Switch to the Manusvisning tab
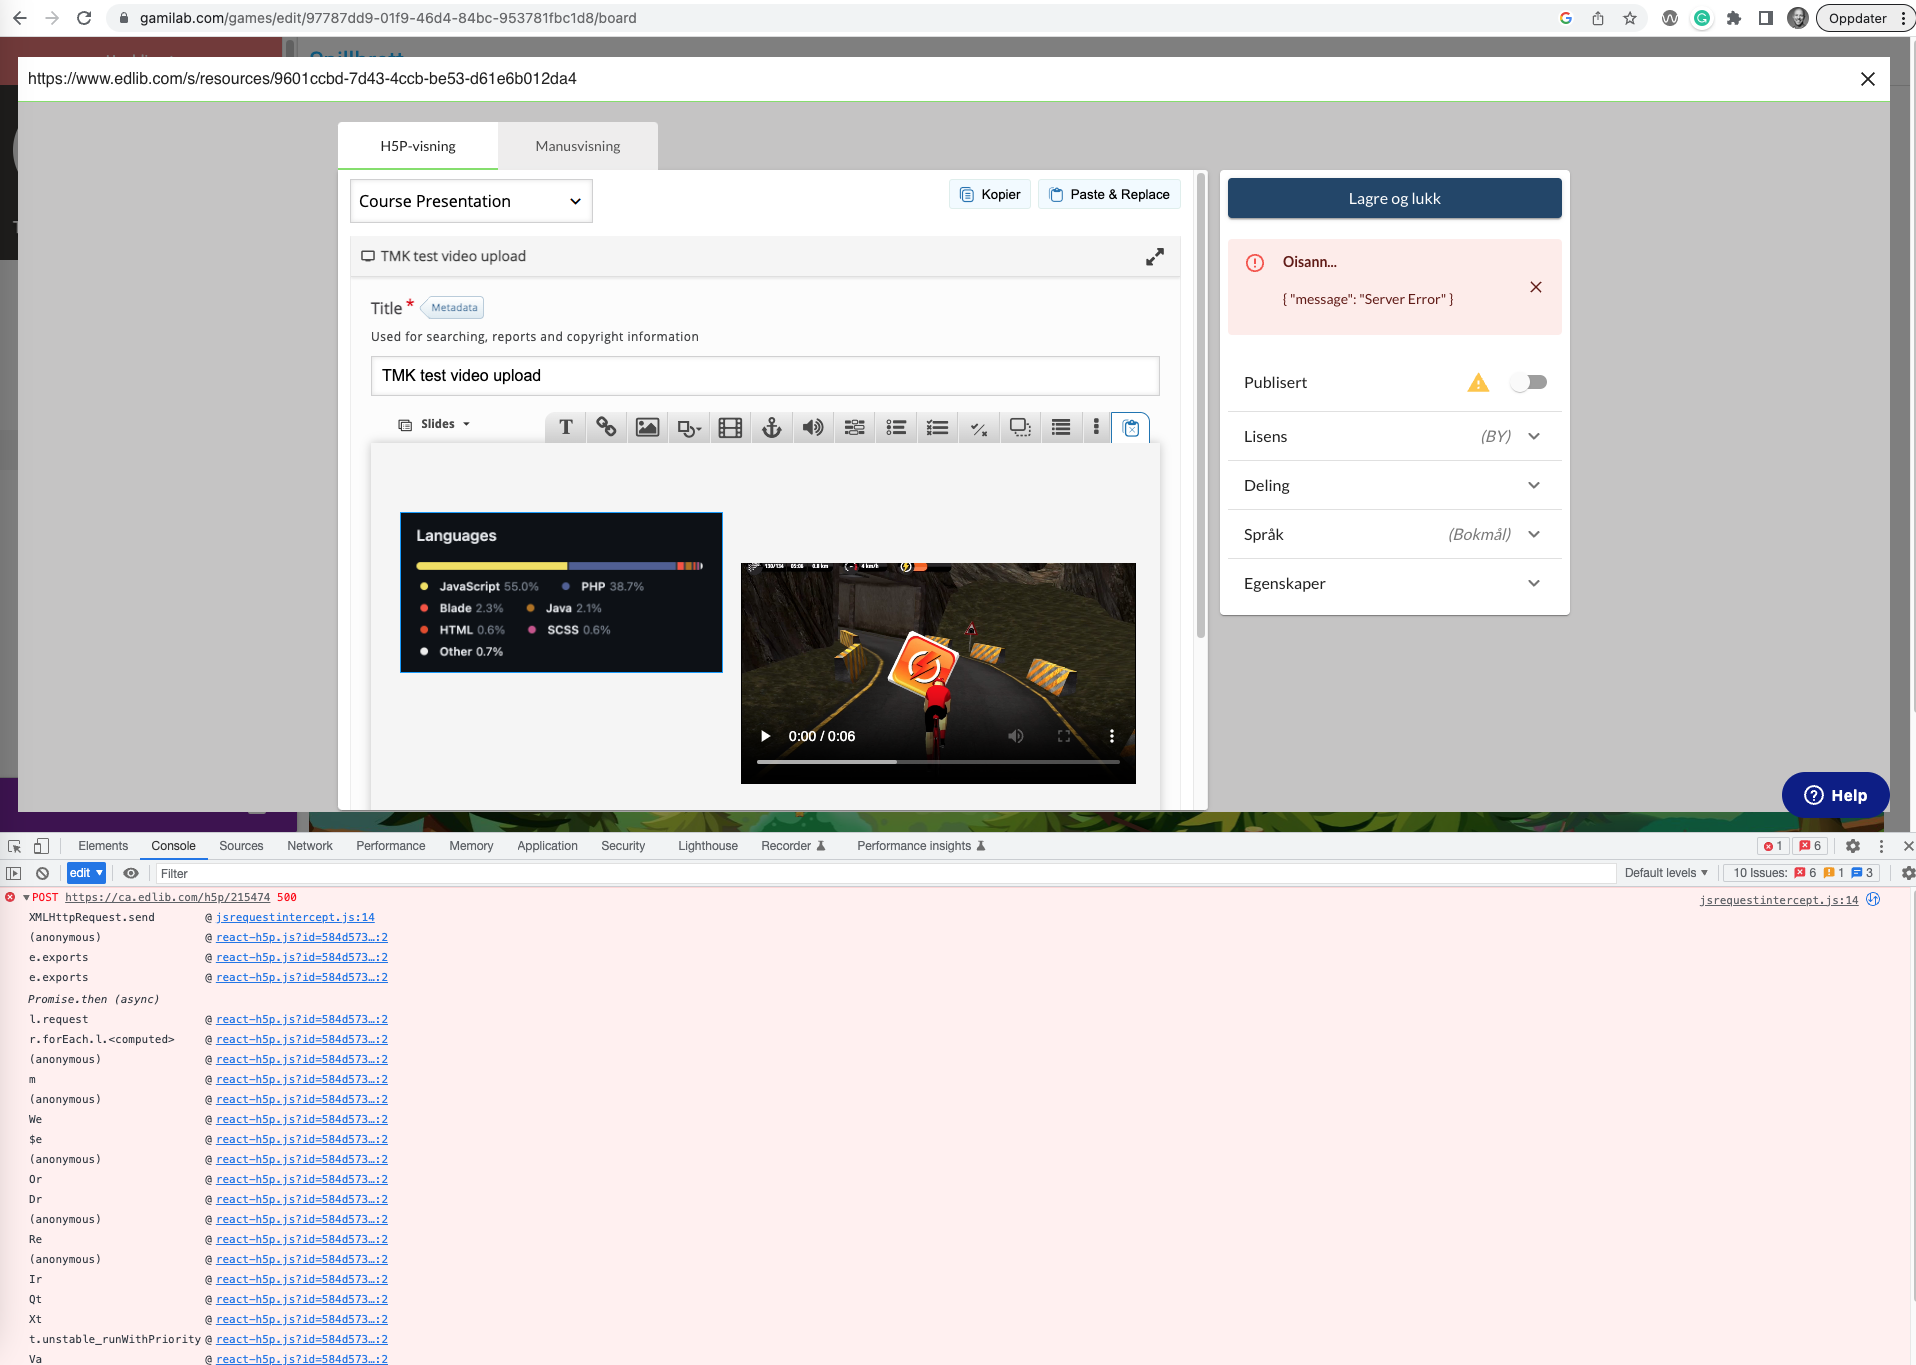 click(577, 146)
